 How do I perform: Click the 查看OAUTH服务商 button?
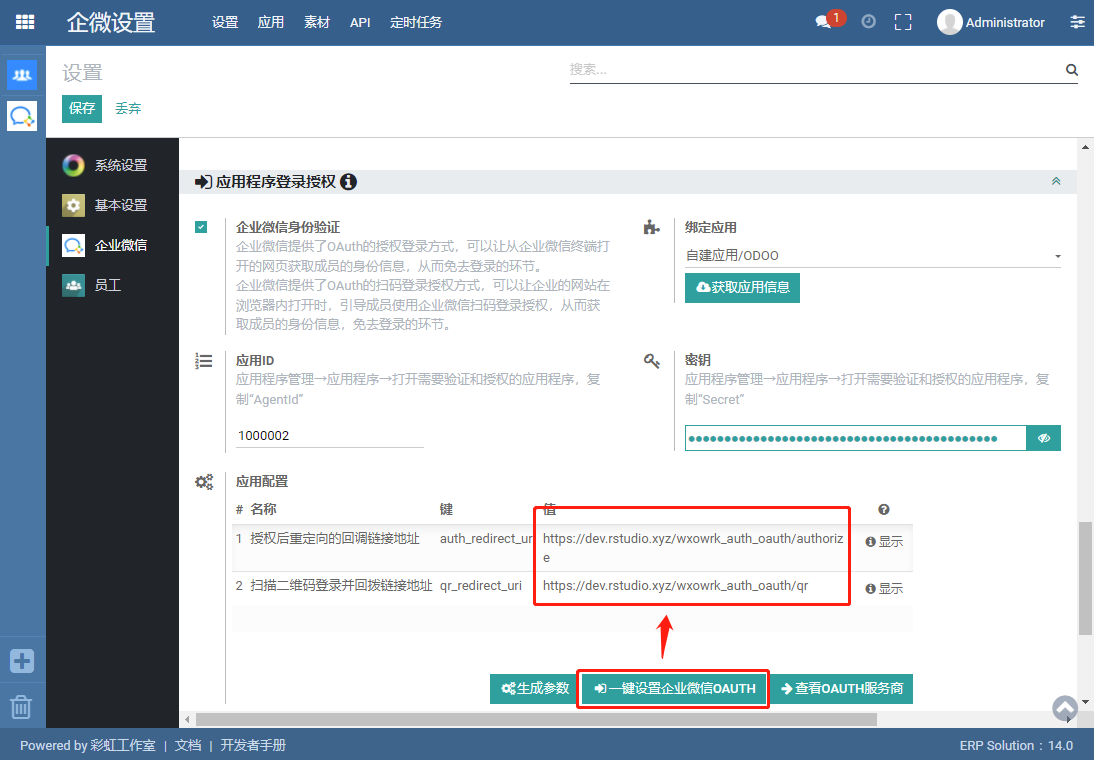tap(841, 689)
